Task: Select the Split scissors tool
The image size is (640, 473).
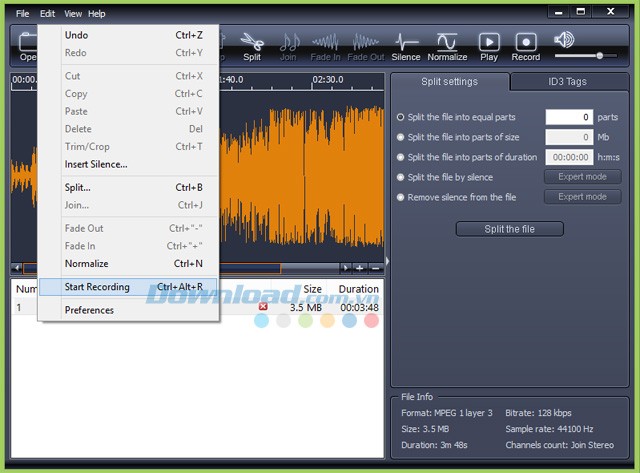Action: tap(252, 44)
